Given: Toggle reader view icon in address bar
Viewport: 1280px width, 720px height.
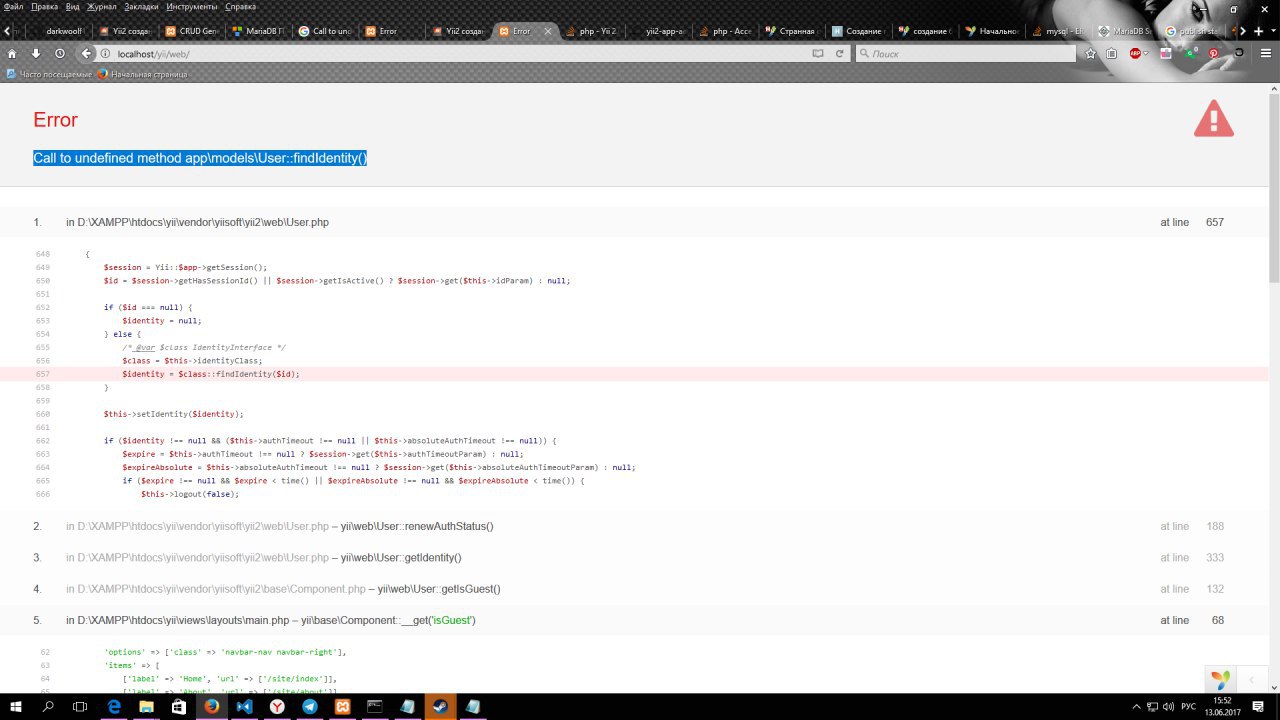Looking at the screenshot, I should tap(818, 53).
